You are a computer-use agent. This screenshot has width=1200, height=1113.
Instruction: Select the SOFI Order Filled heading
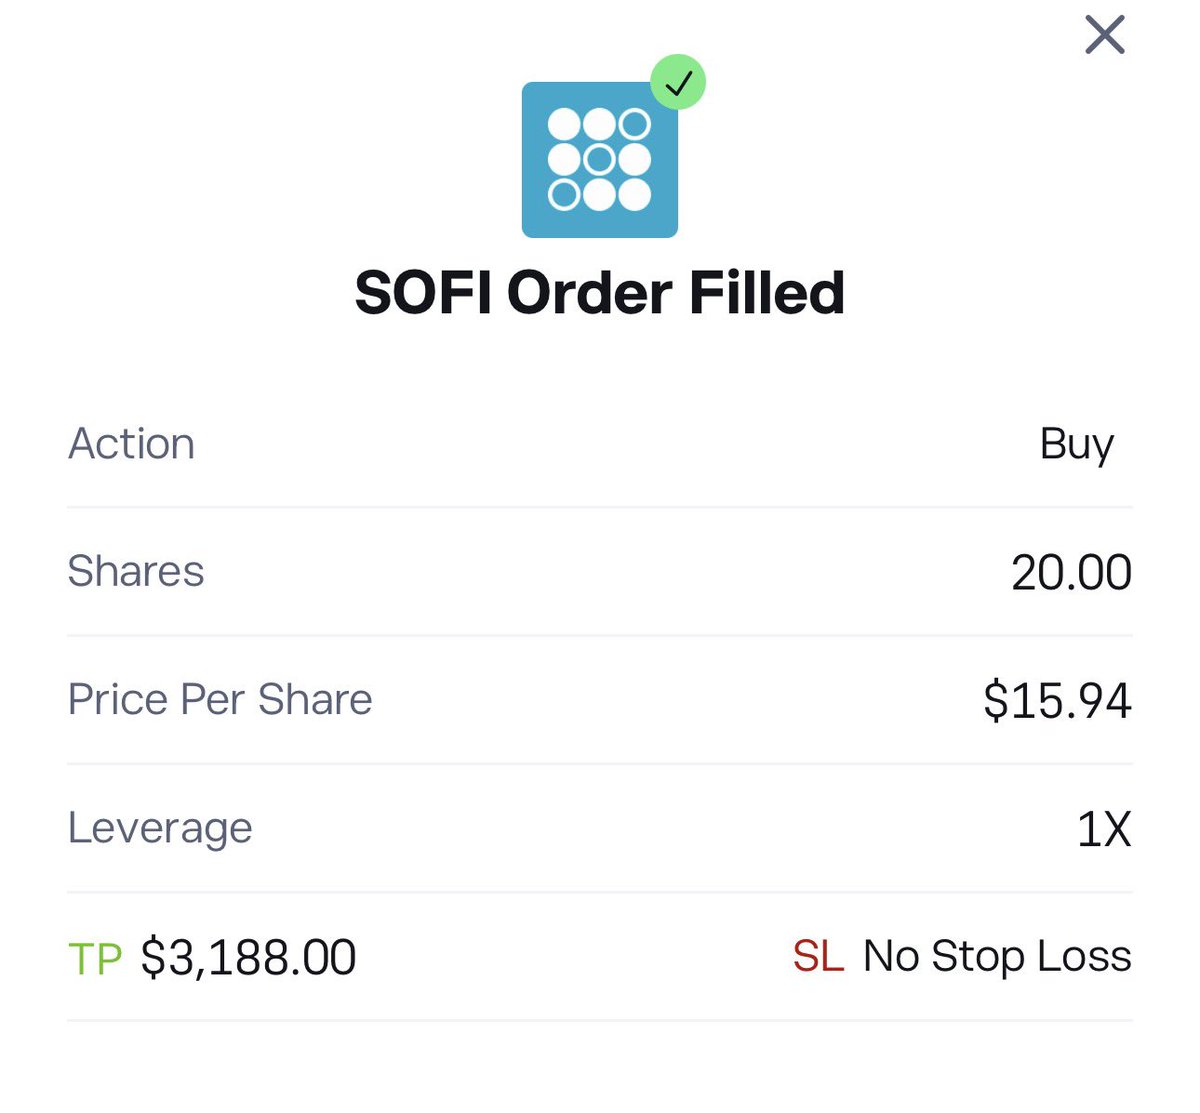[600, 293]
